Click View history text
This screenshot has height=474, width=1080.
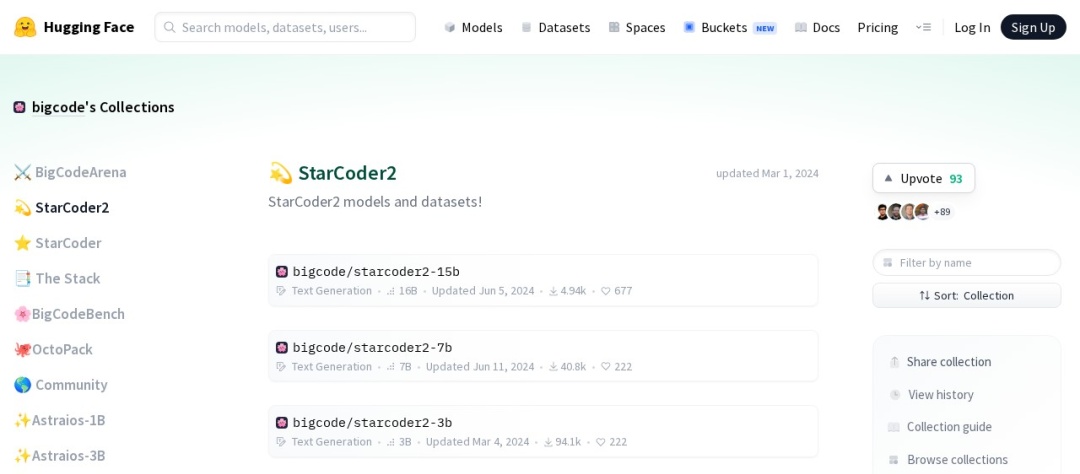[x=941, y=395]
